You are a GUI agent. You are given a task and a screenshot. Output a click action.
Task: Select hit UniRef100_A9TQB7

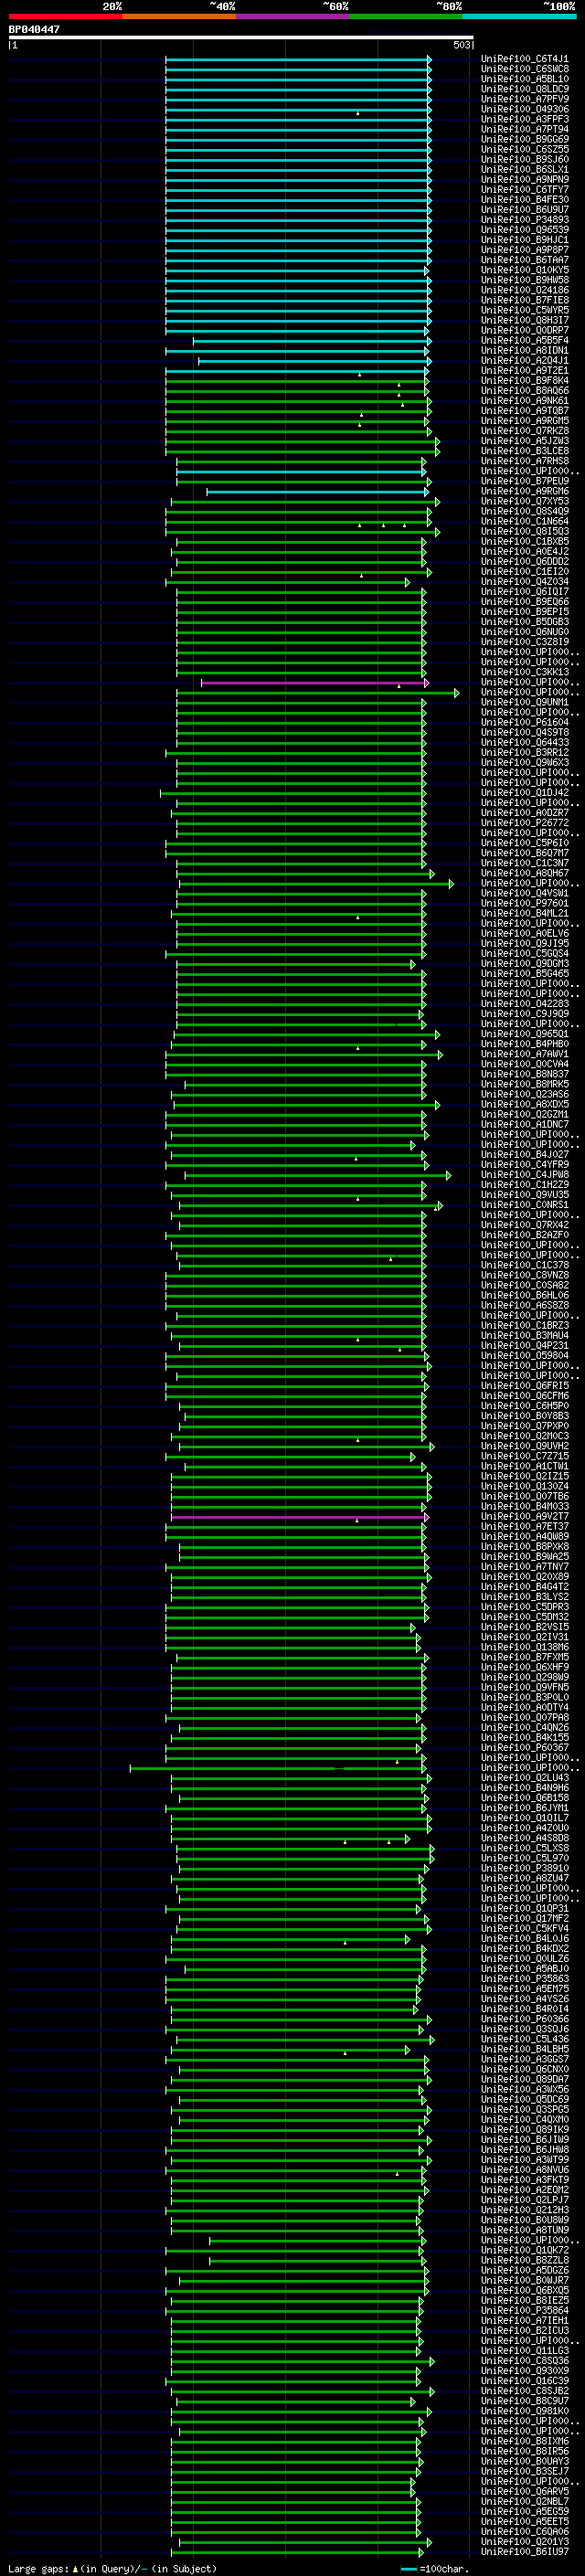pyautogui.click(x=525, y=411)
